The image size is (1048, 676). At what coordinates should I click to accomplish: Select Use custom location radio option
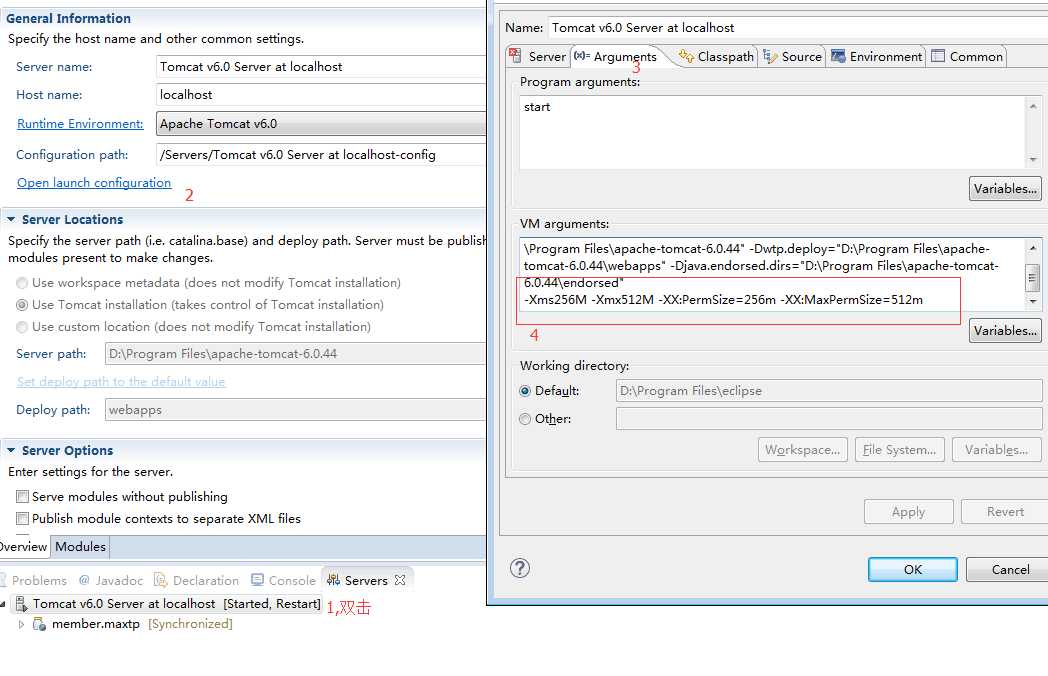(x=22, y=327)
